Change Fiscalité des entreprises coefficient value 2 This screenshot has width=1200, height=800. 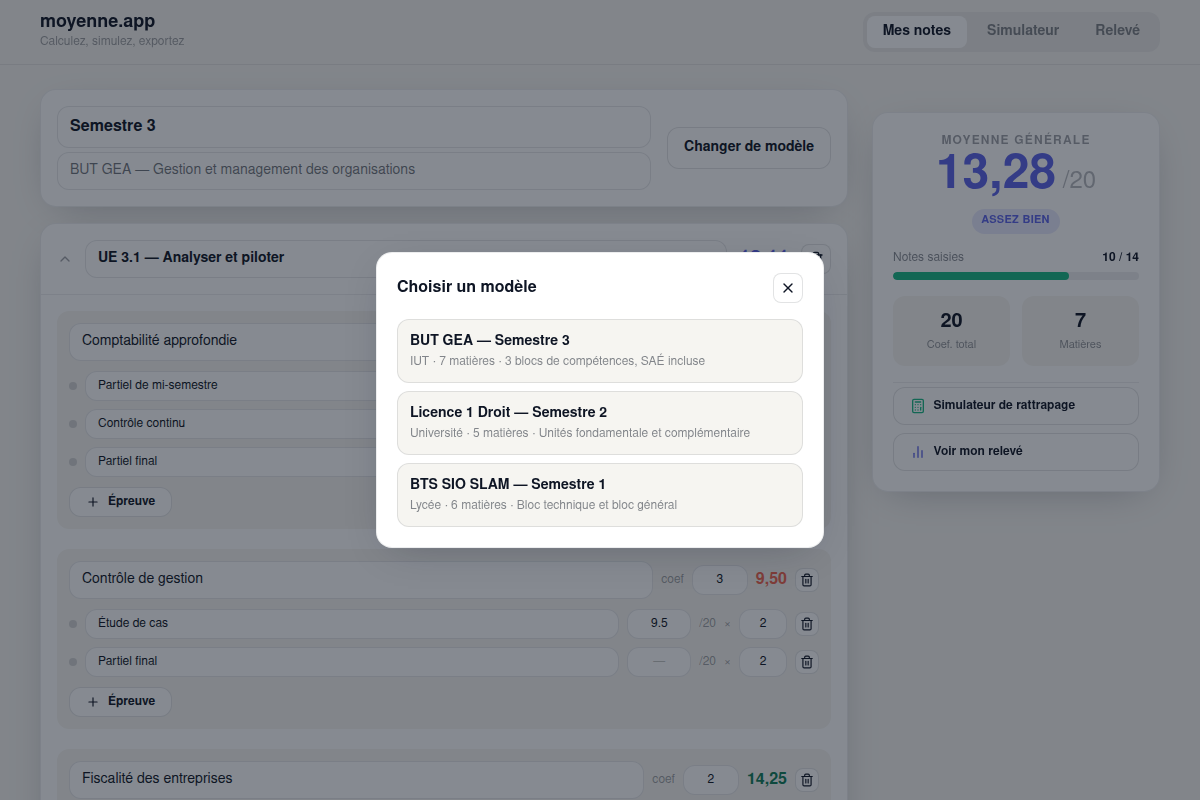[x=710, y=779]
